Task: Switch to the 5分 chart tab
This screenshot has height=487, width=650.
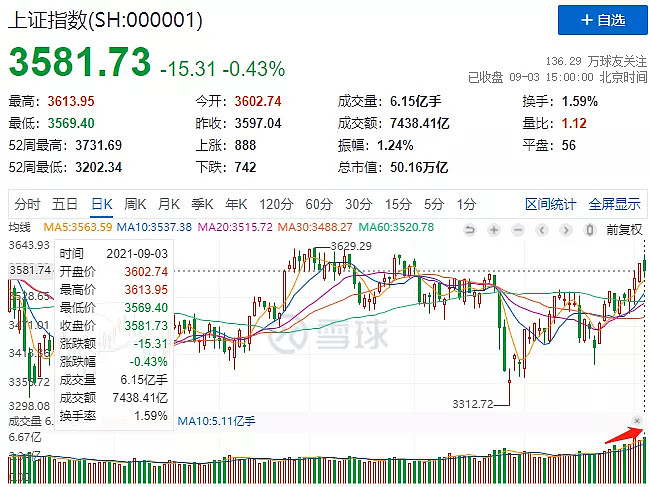Action: (x=434, y=204)
